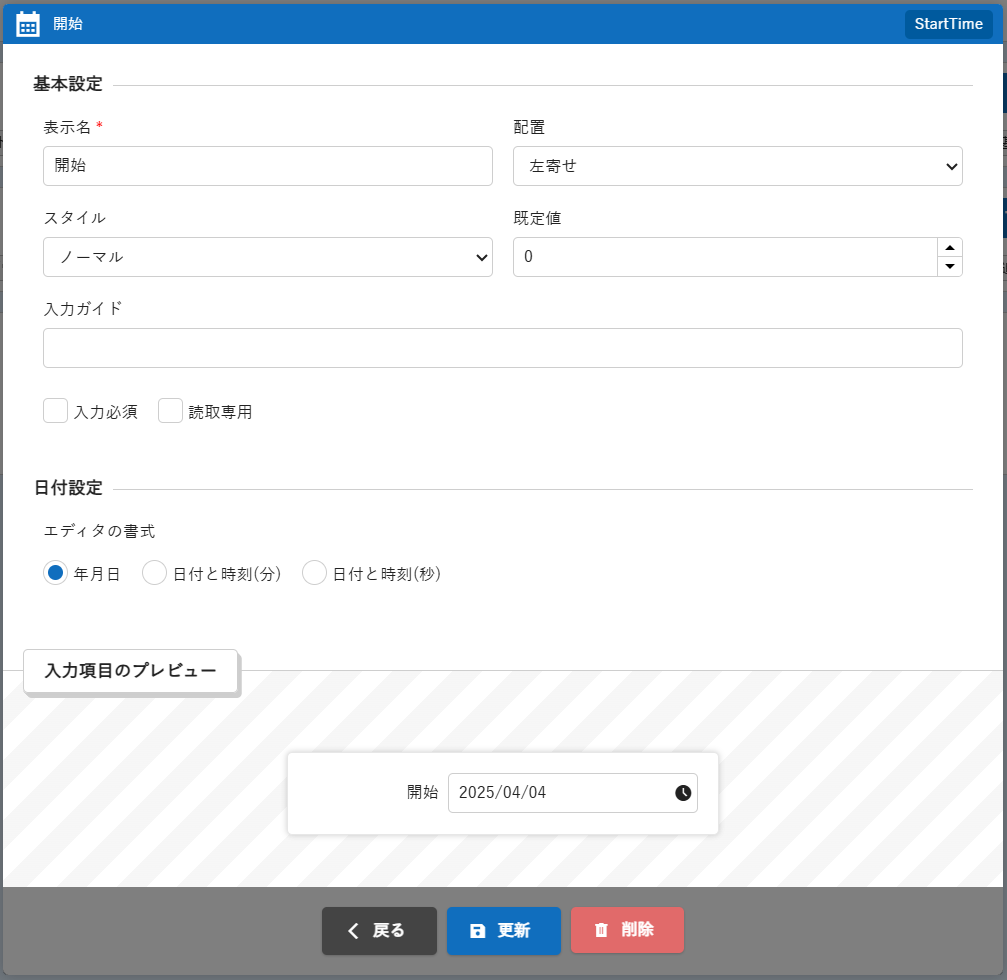Click the calendar icon in header
The image size is (1007, 980).
28,24
